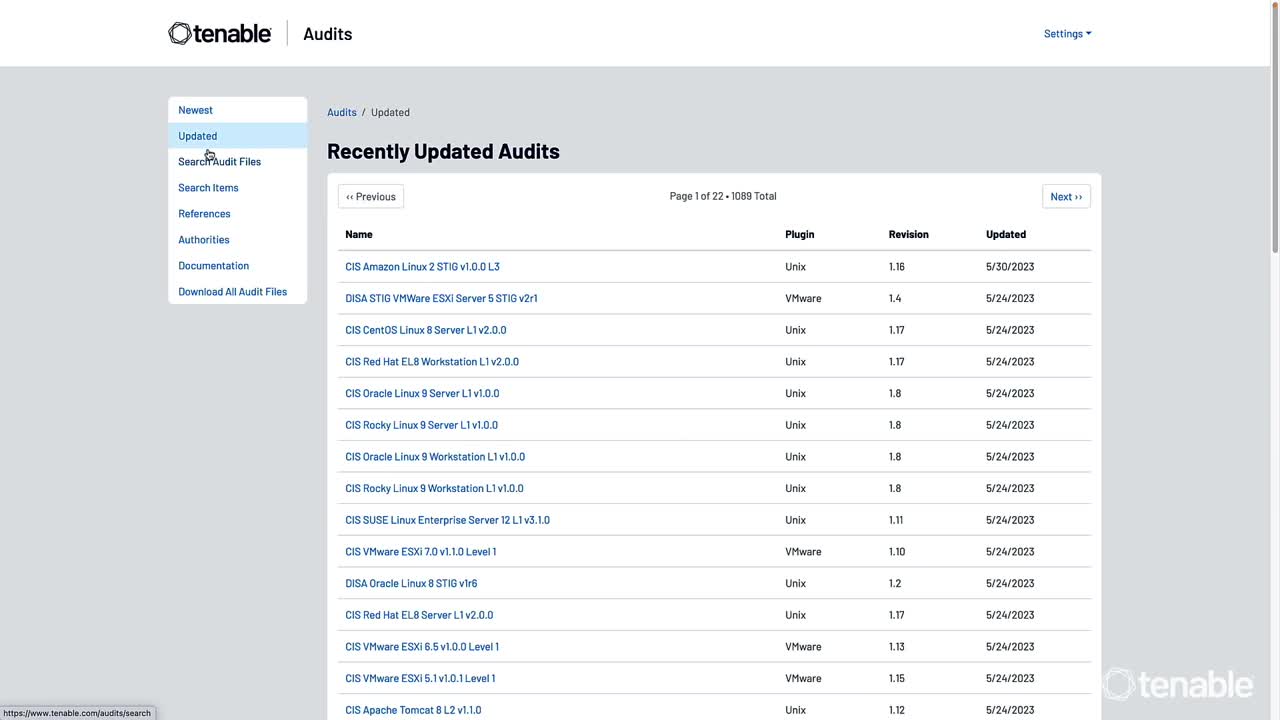Select Search Audit Files in sidebar
The width and height of the screenshot is (1280, 720).
(x=219, y=162)
